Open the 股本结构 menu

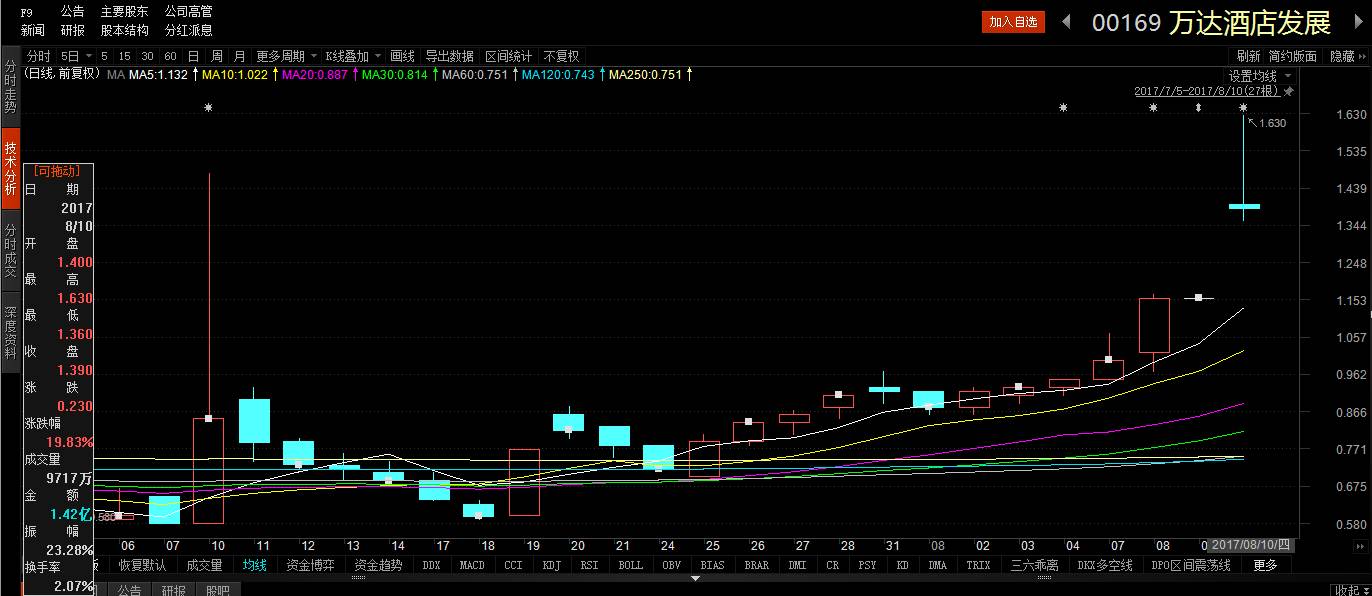point(124,30)
